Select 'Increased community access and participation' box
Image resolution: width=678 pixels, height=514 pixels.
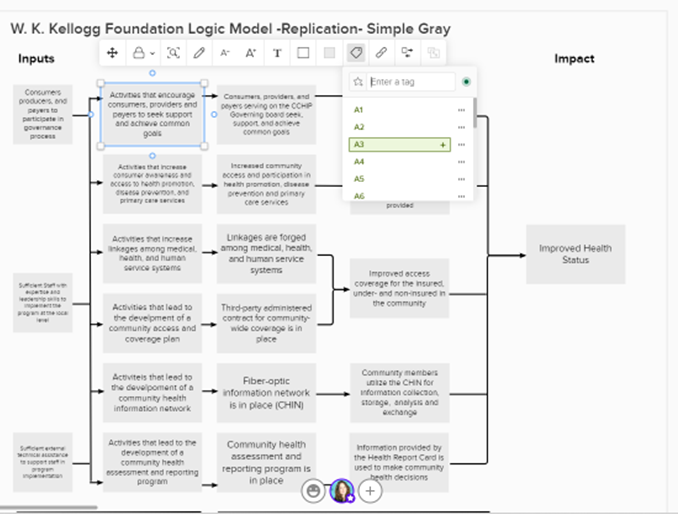(x=266, y=184)
